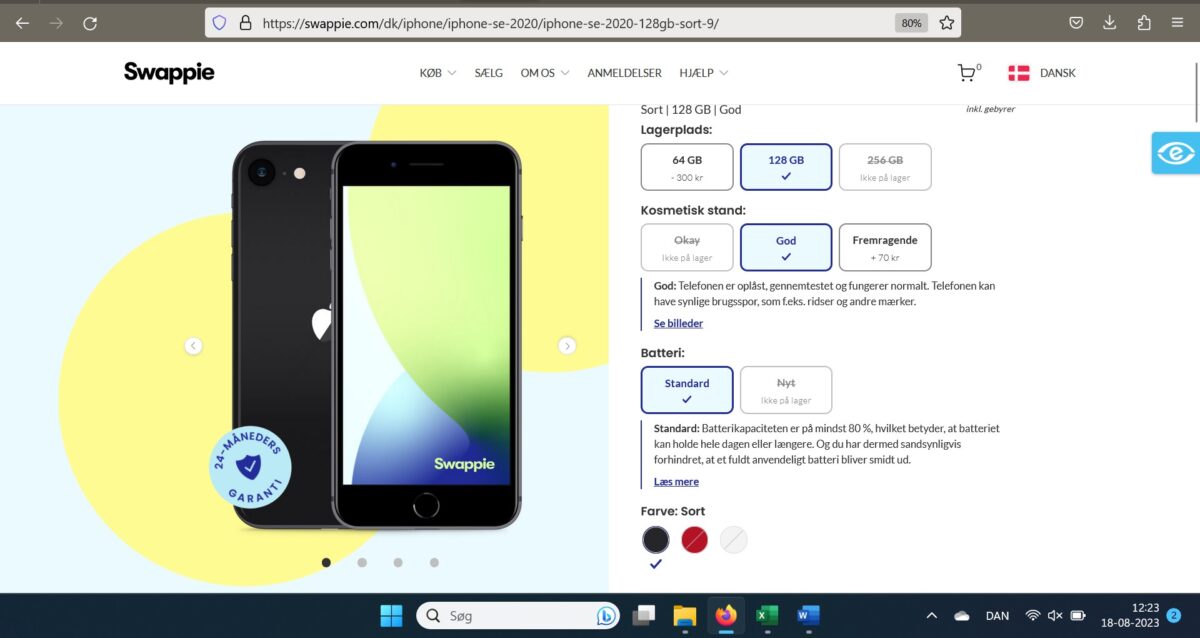
Task: Choose Fremragende cosmetic condition
Action: point(885,247)
